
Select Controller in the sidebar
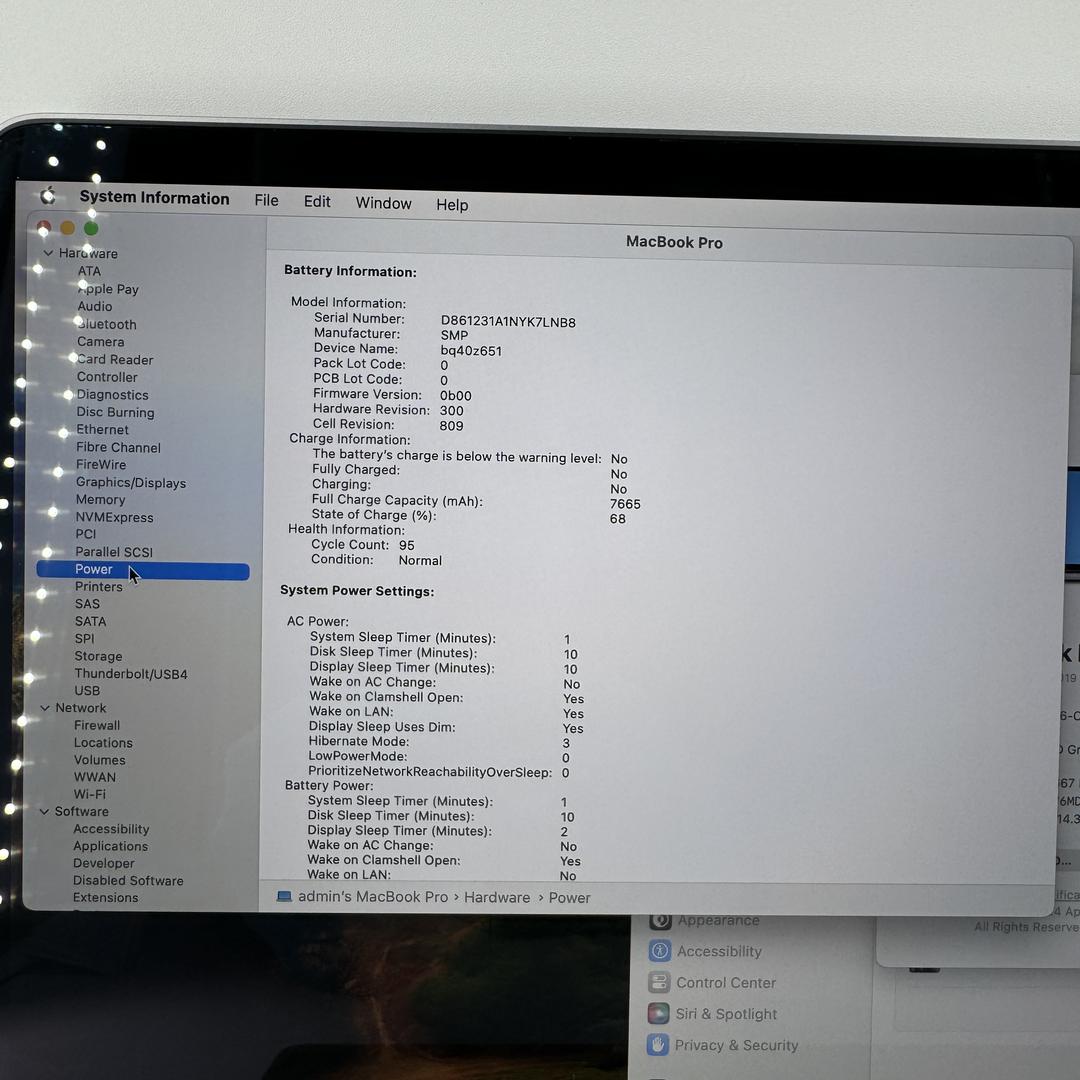[107, 377]
